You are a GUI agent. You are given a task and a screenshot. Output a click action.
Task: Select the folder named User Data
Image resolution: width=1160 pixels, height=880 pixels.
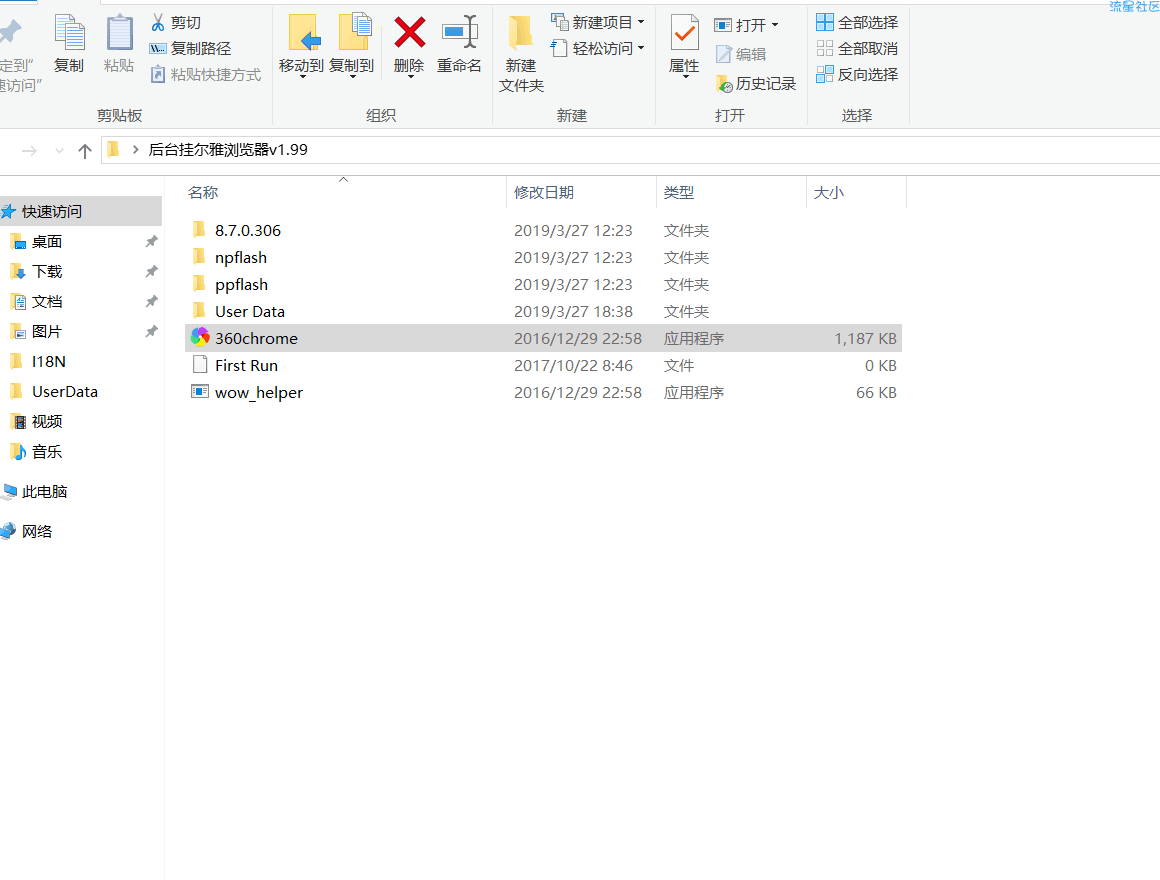[249, 311]
